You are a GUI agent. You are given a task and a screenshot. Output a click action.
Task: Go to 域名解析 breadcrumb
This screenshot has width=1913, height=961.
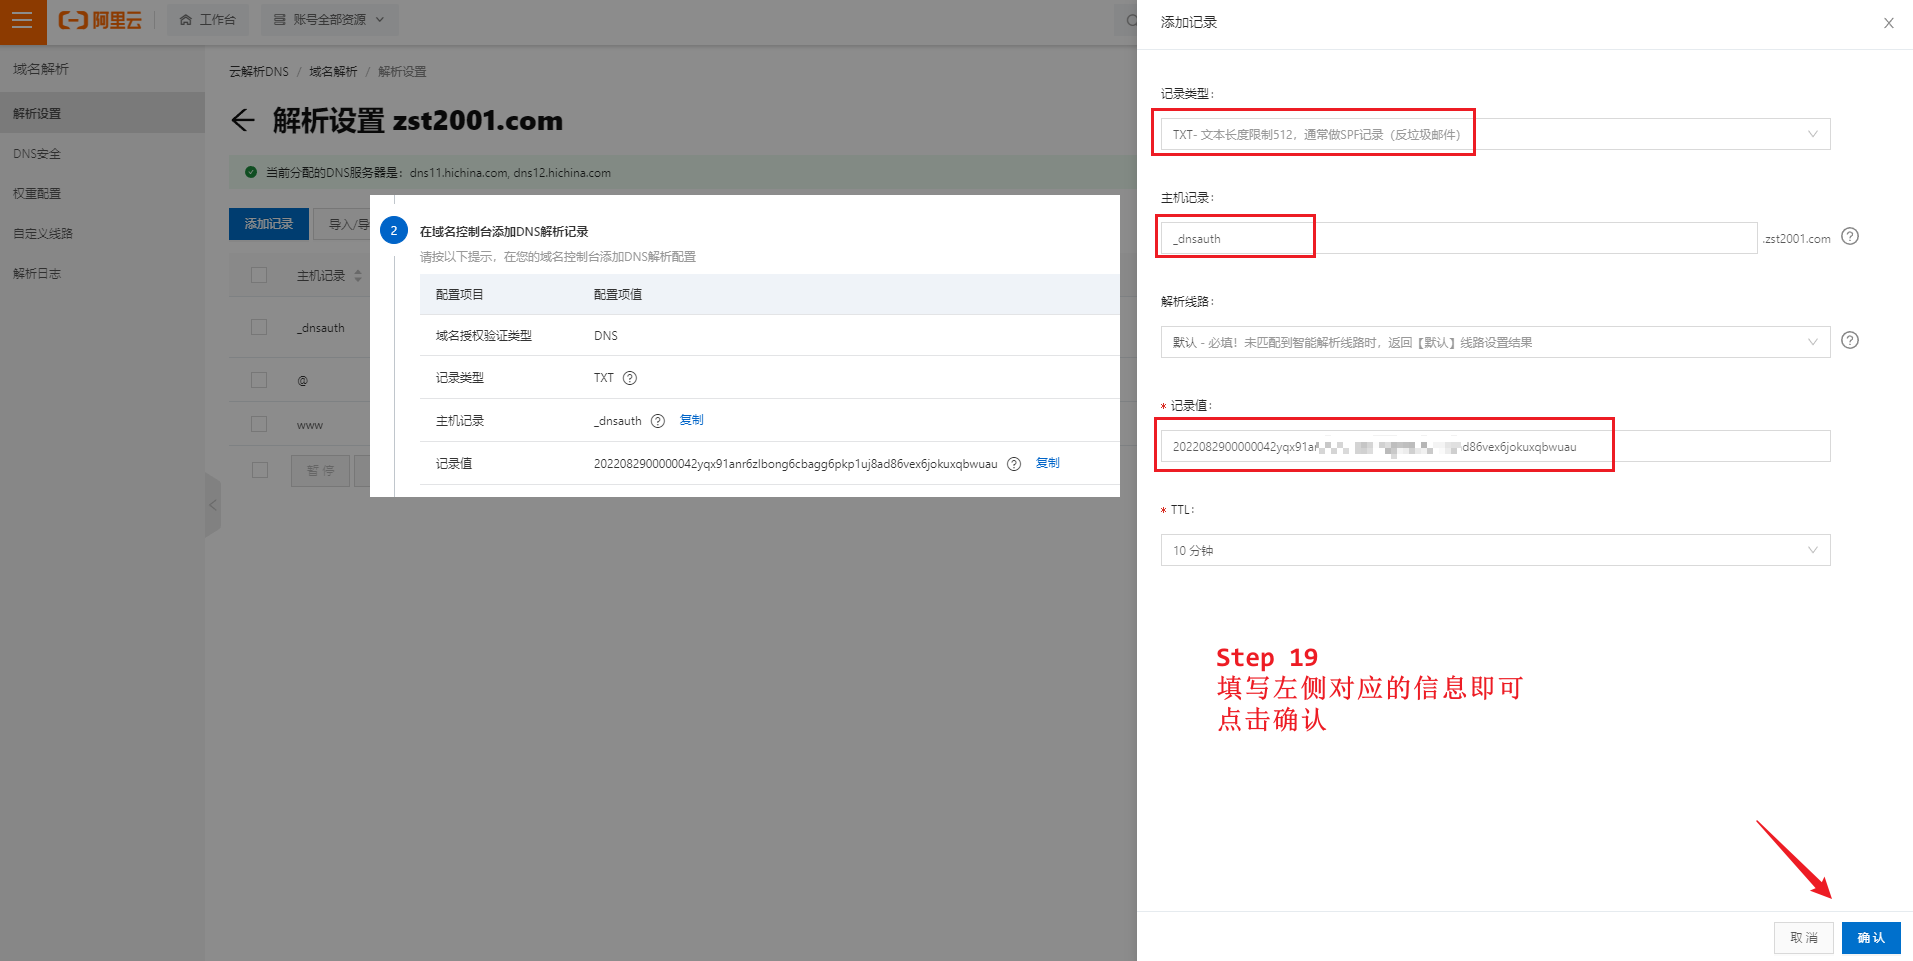click(x=333, y=72)
